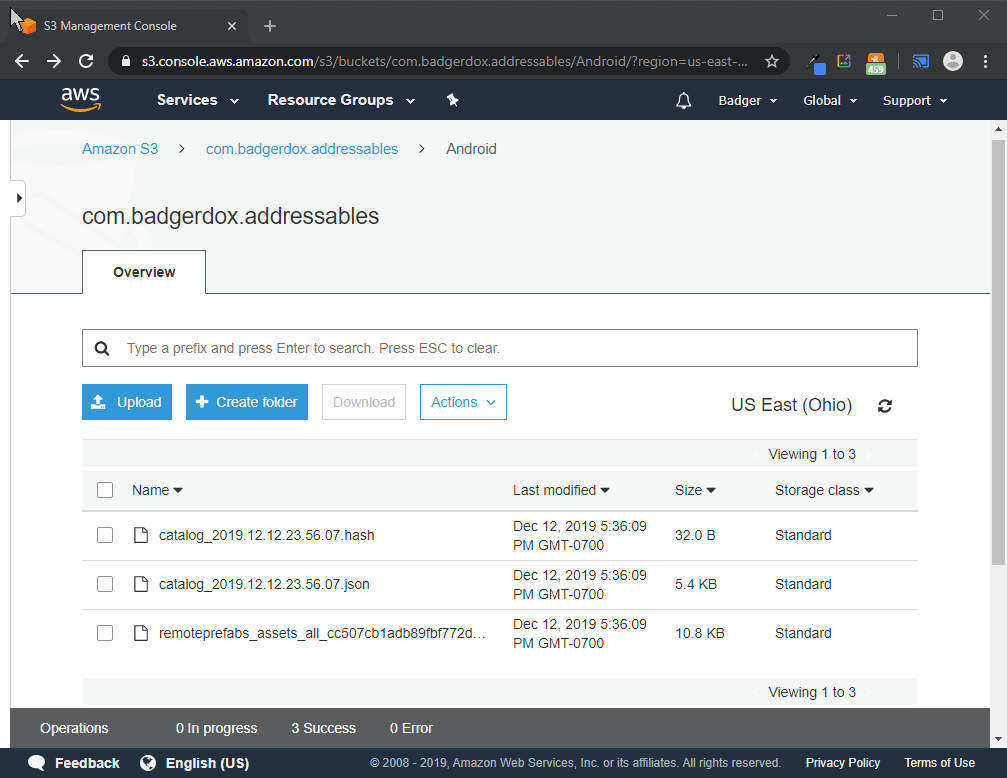Click the file icon of catalog .json row

coord(141,584)
